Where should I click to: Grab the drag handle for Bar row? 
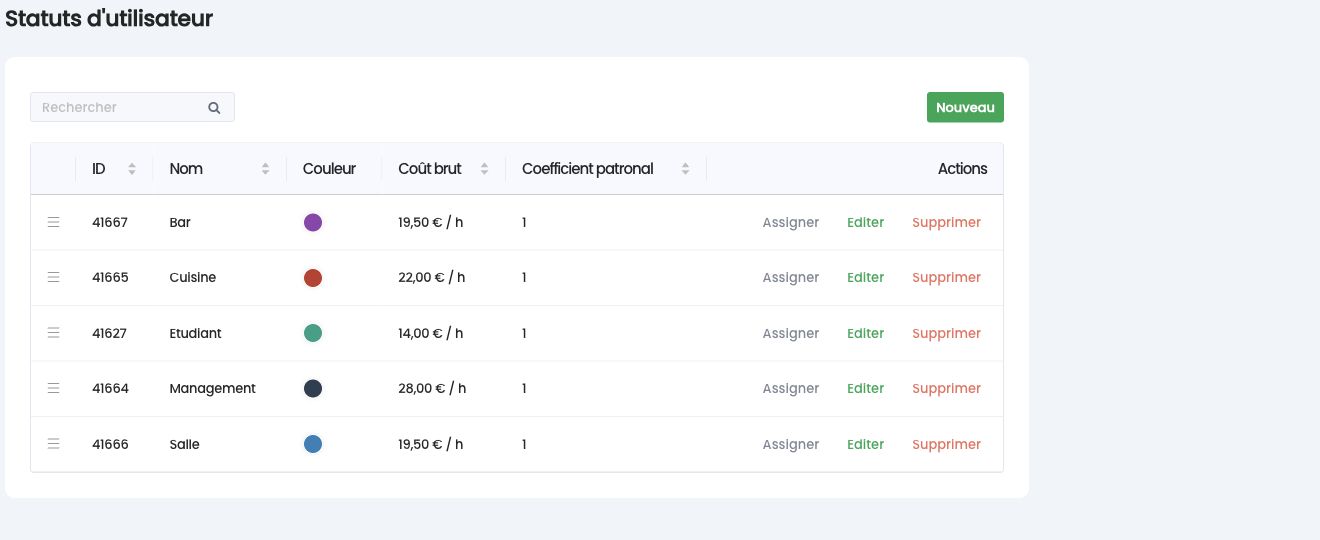pos(54,222)
